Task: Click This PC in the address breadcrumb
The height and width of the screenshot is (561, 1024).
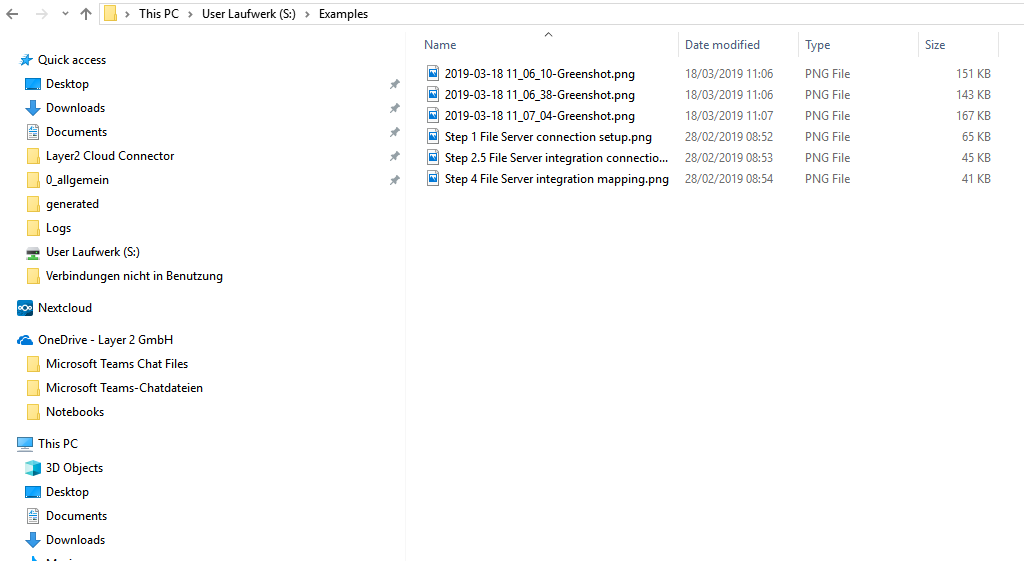Action: tap(158, 14)
